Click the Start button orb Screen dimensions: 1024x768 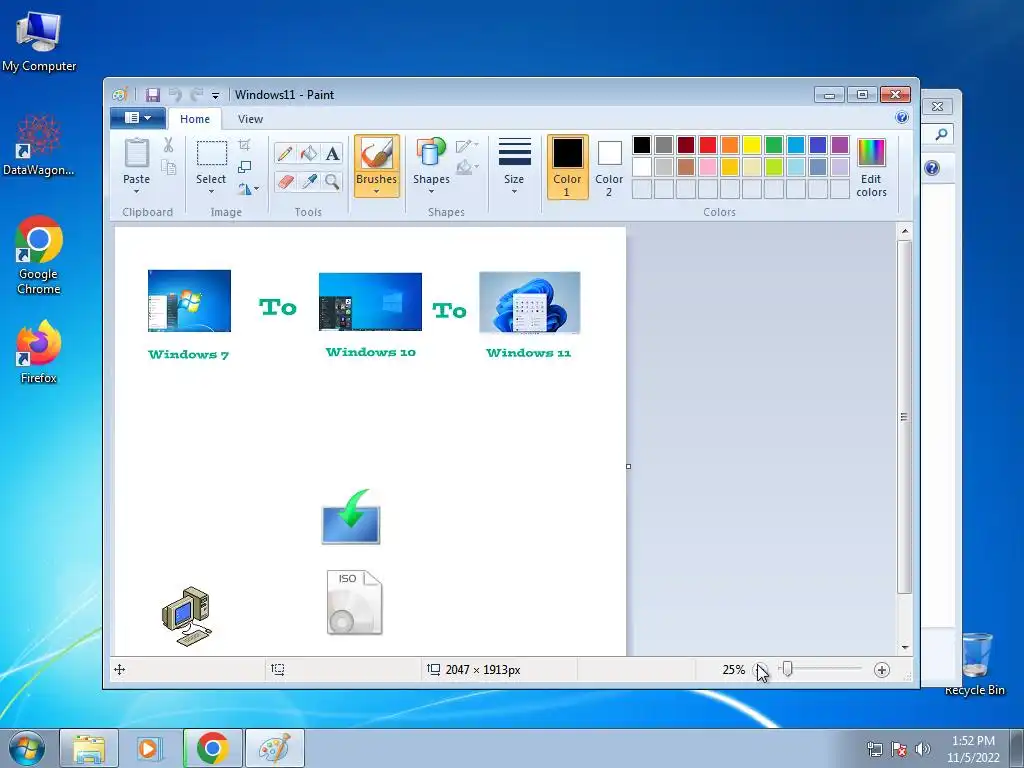coord(27,748)
